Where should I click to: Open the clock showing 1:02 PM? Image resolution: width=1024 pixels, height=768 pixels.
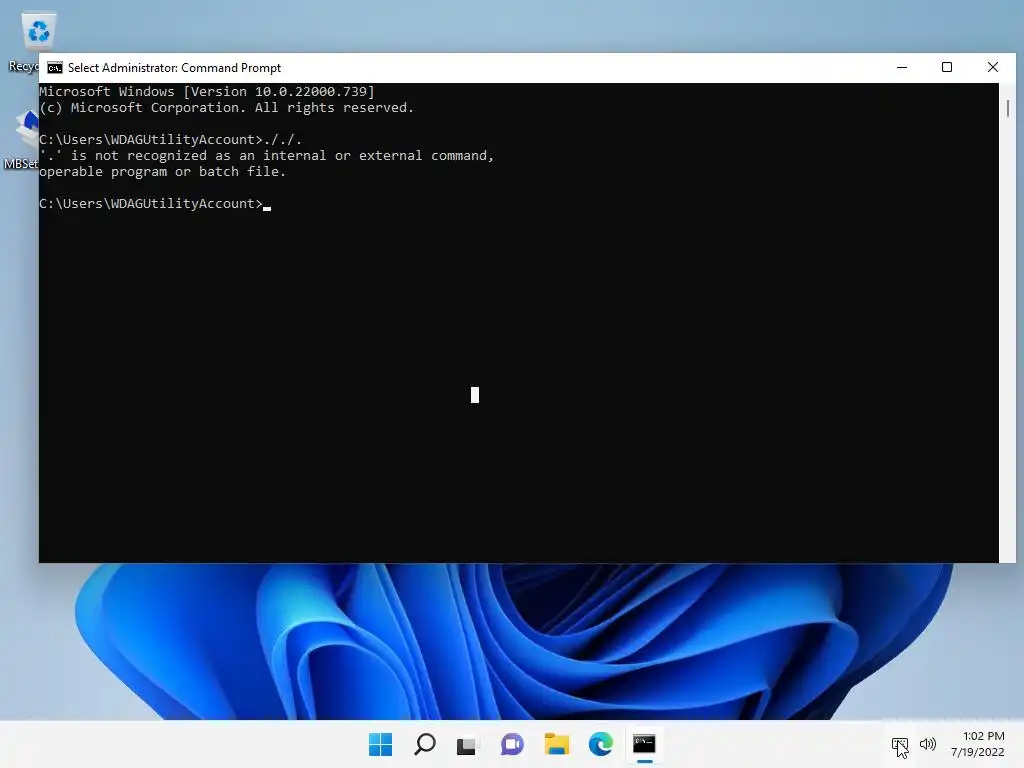tap(978, 744)
